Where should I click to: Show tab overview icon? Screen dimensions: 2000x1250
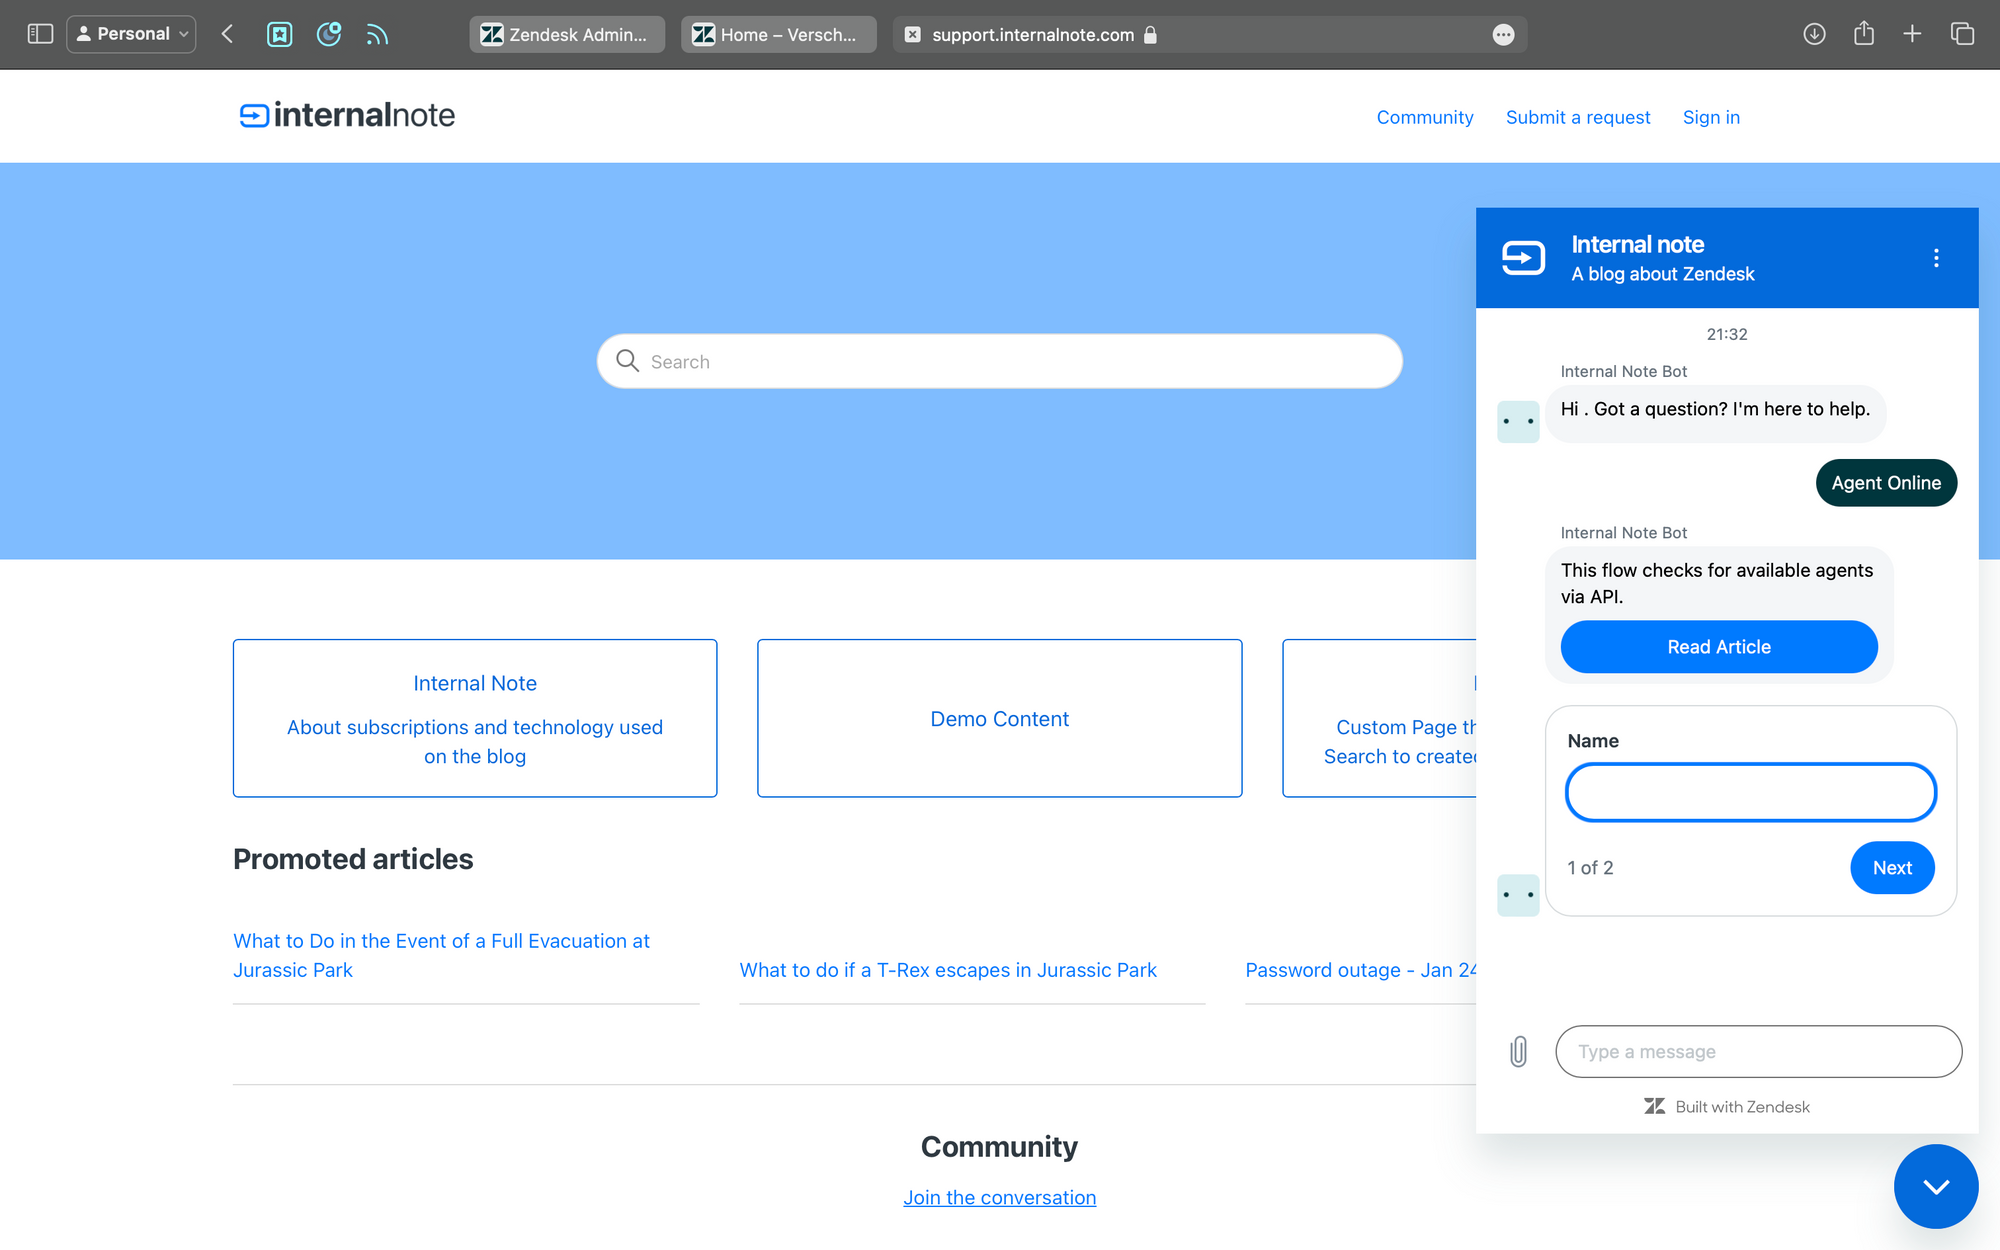[x=1962, y=34]
